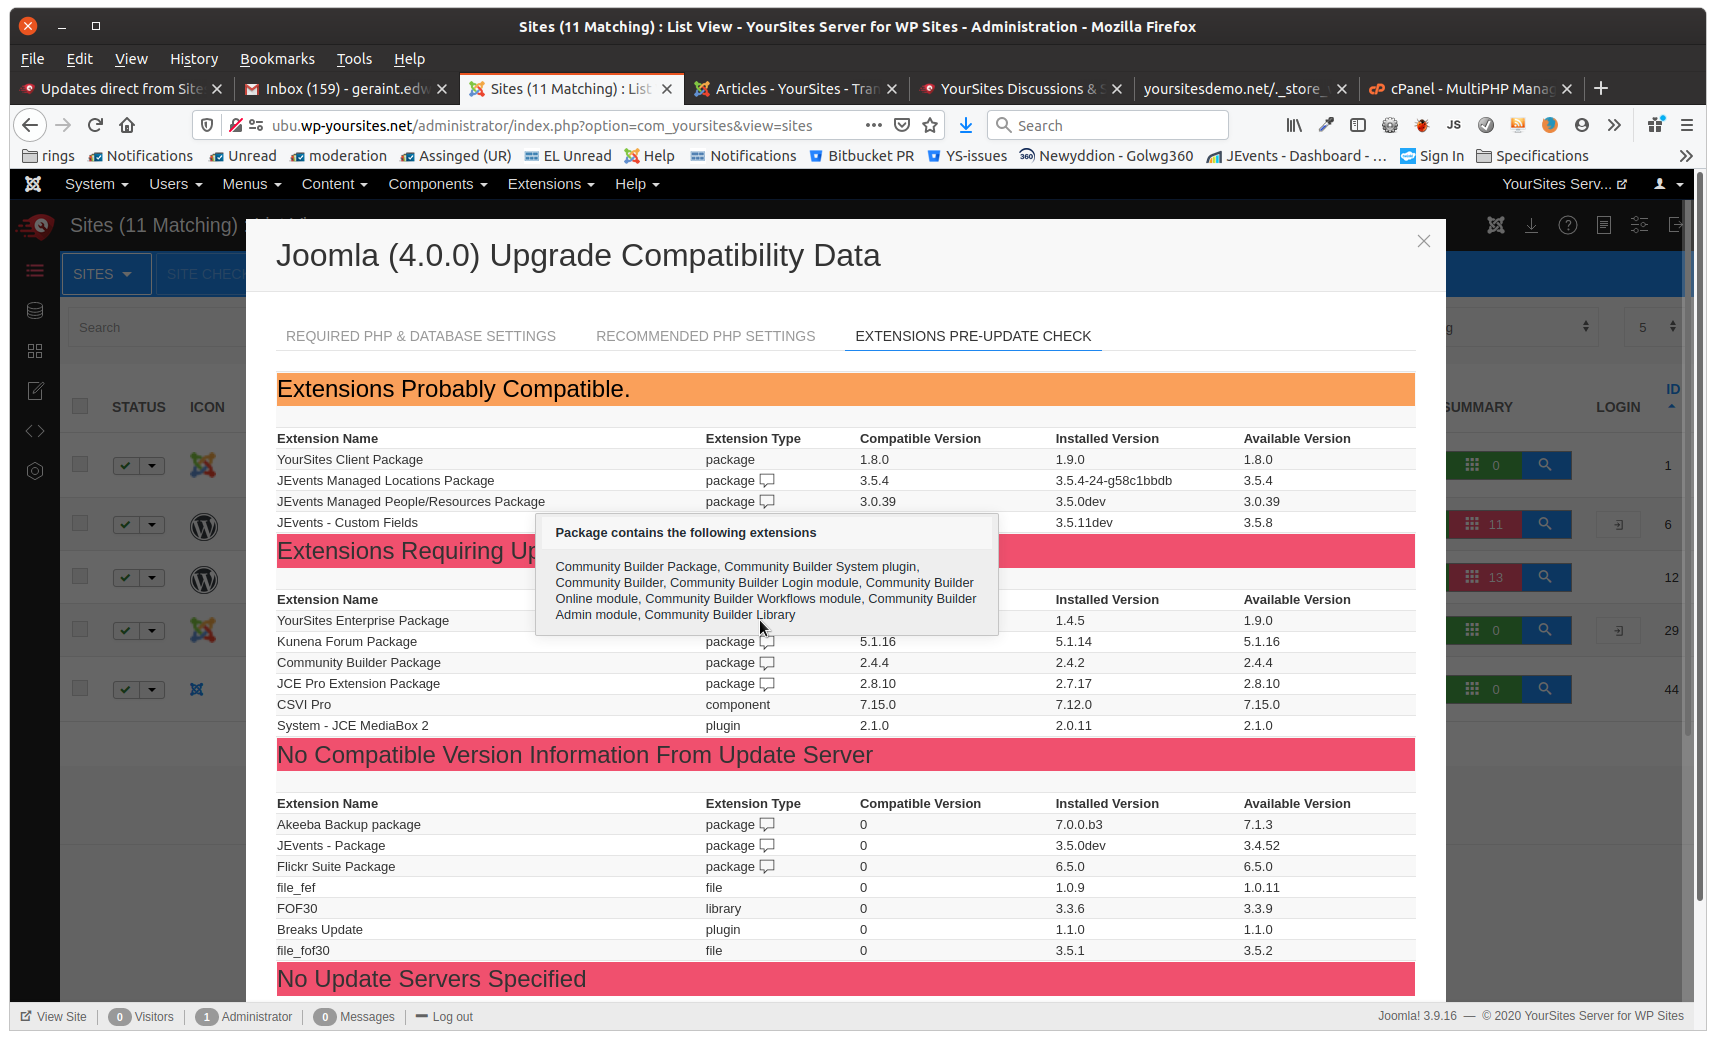Open the Menus dropdown in admin bar
1716x1040 pixels.
click(252, 184)
